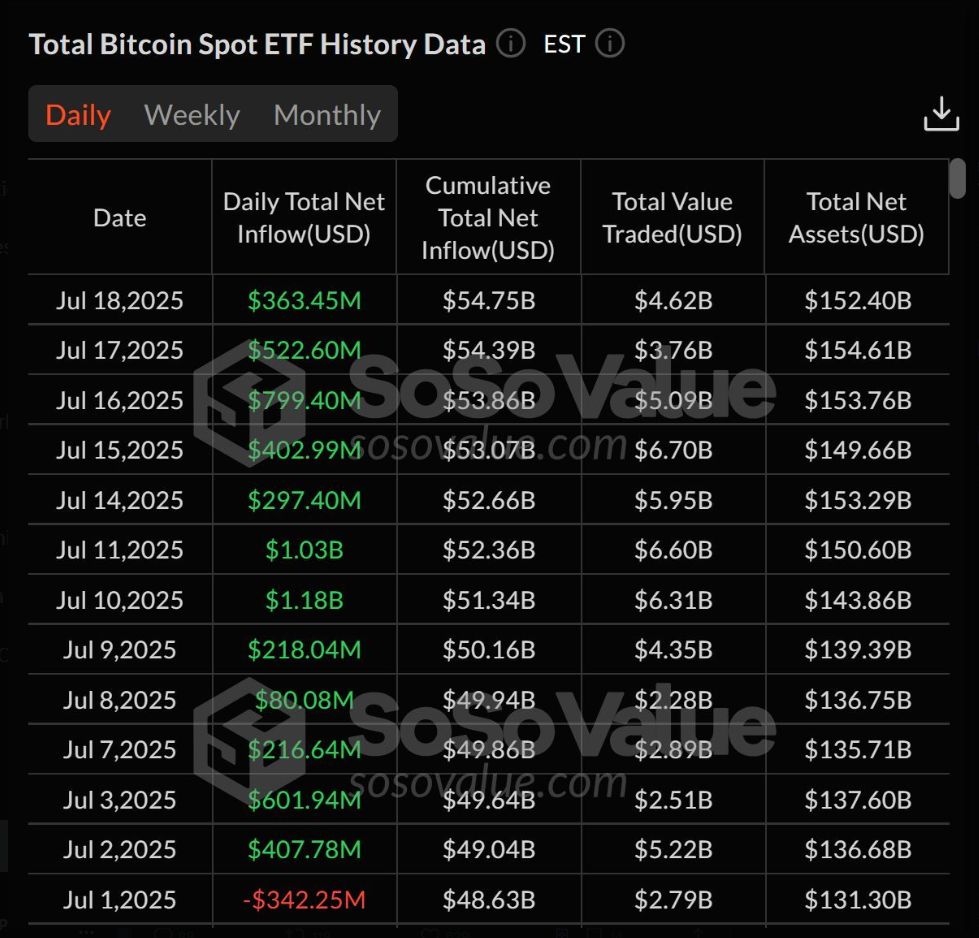Select the $143.86B net assets value
This screenshot has width=979, height=938.
pos(858,600)
